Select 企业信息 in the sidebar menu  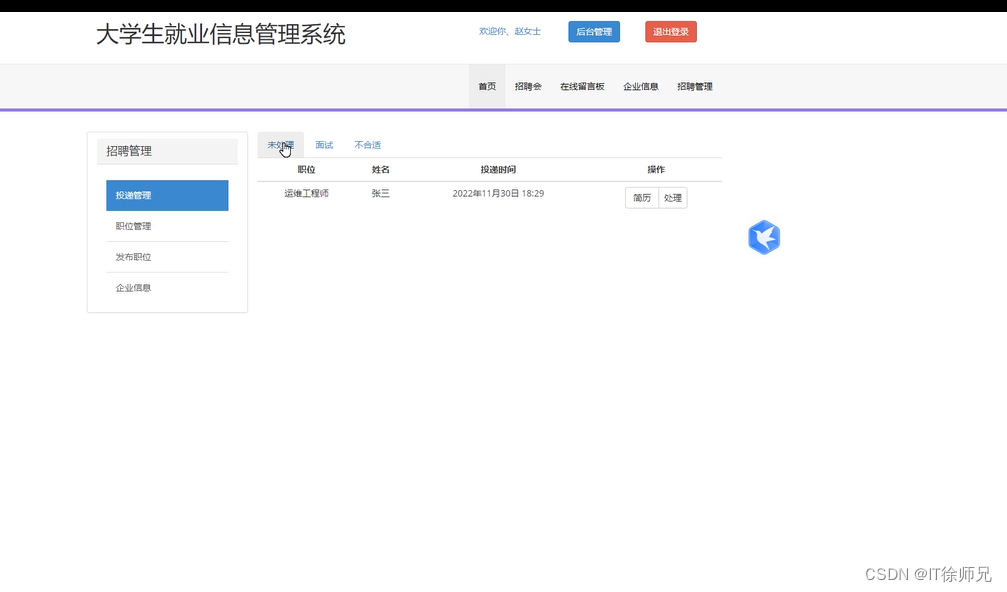tap(167, 288)
